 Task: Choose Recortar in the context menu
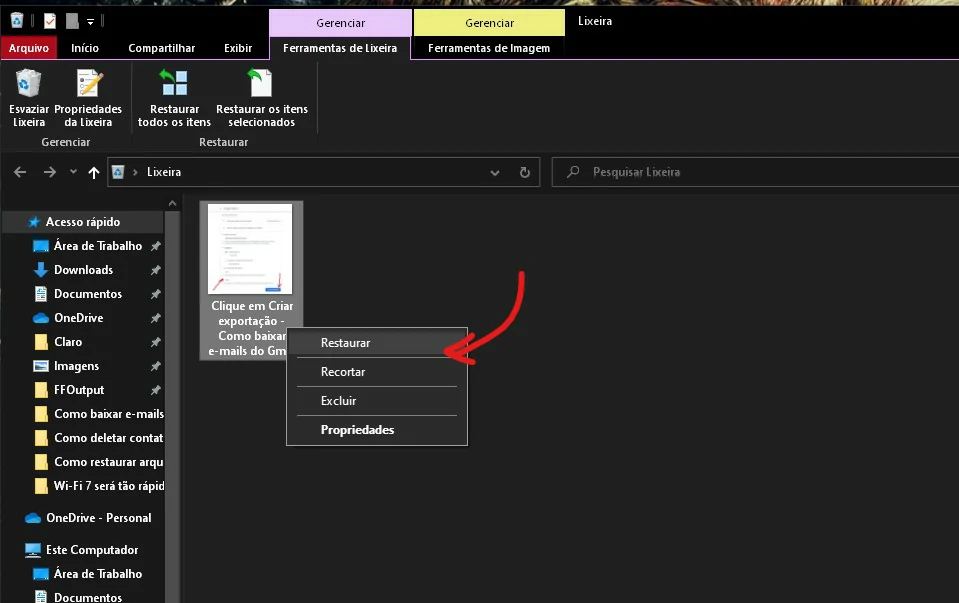click(377, 372)
